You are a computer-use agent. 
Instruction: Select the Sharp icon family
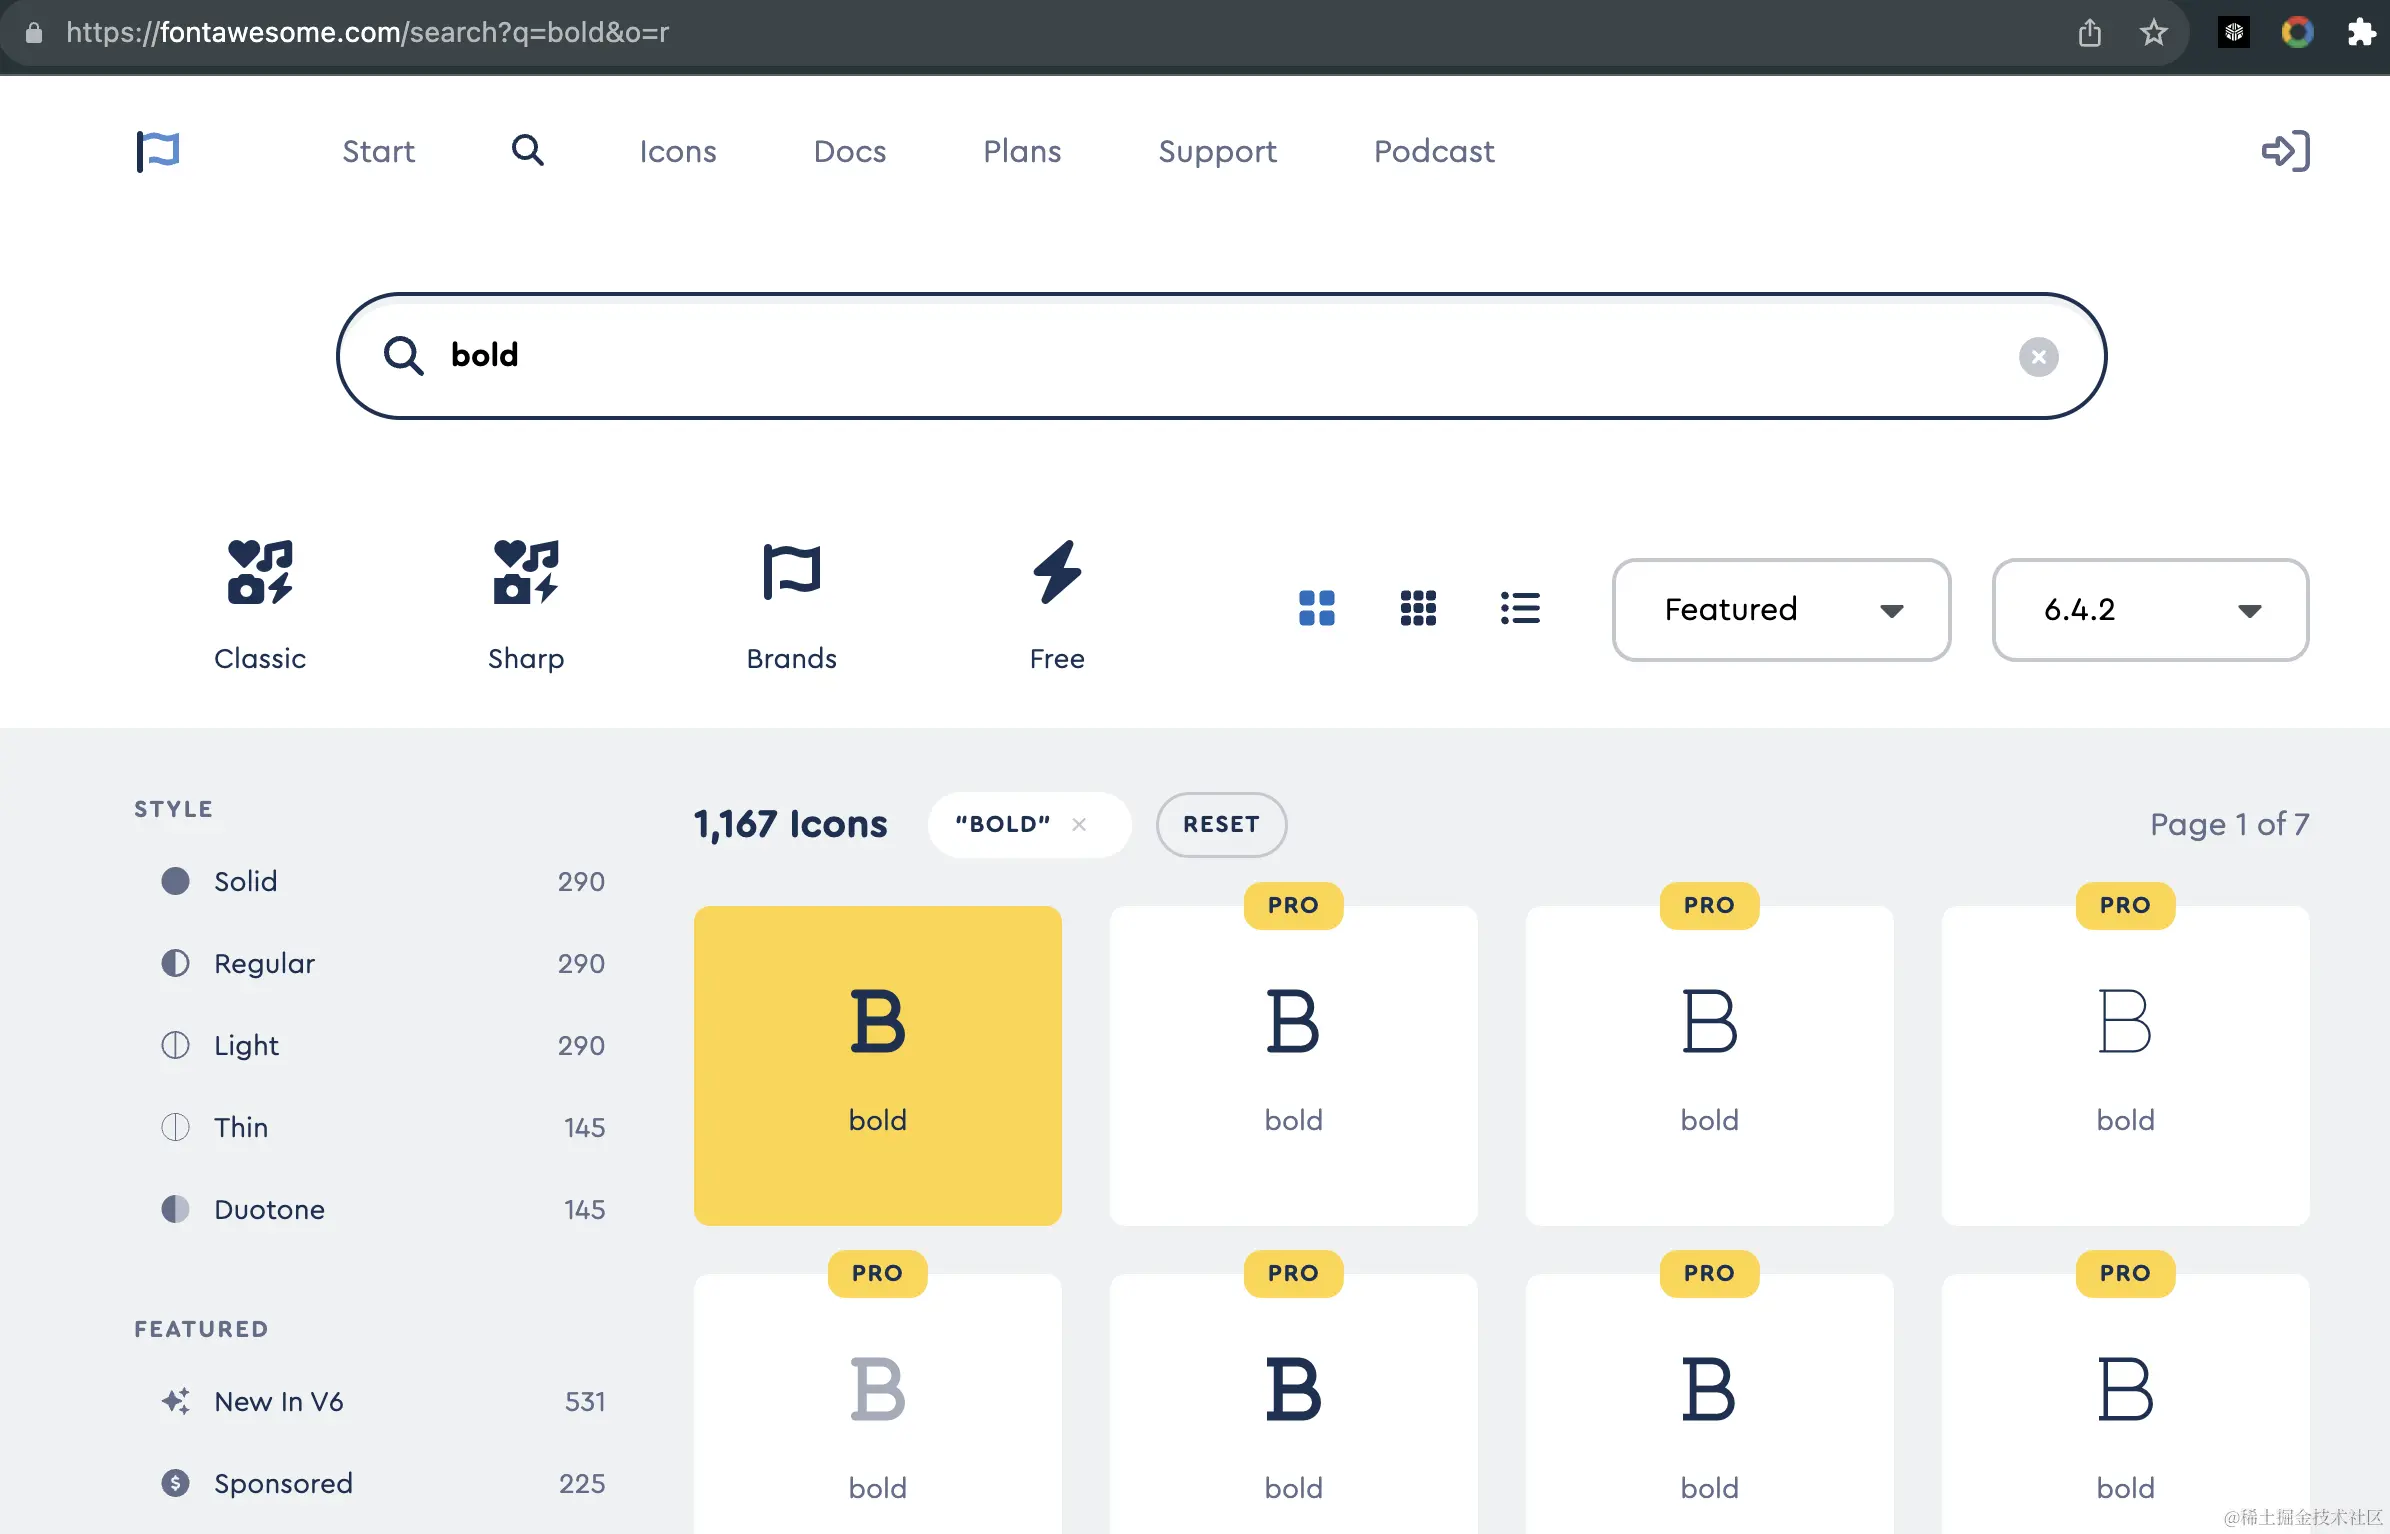(526, 603)
